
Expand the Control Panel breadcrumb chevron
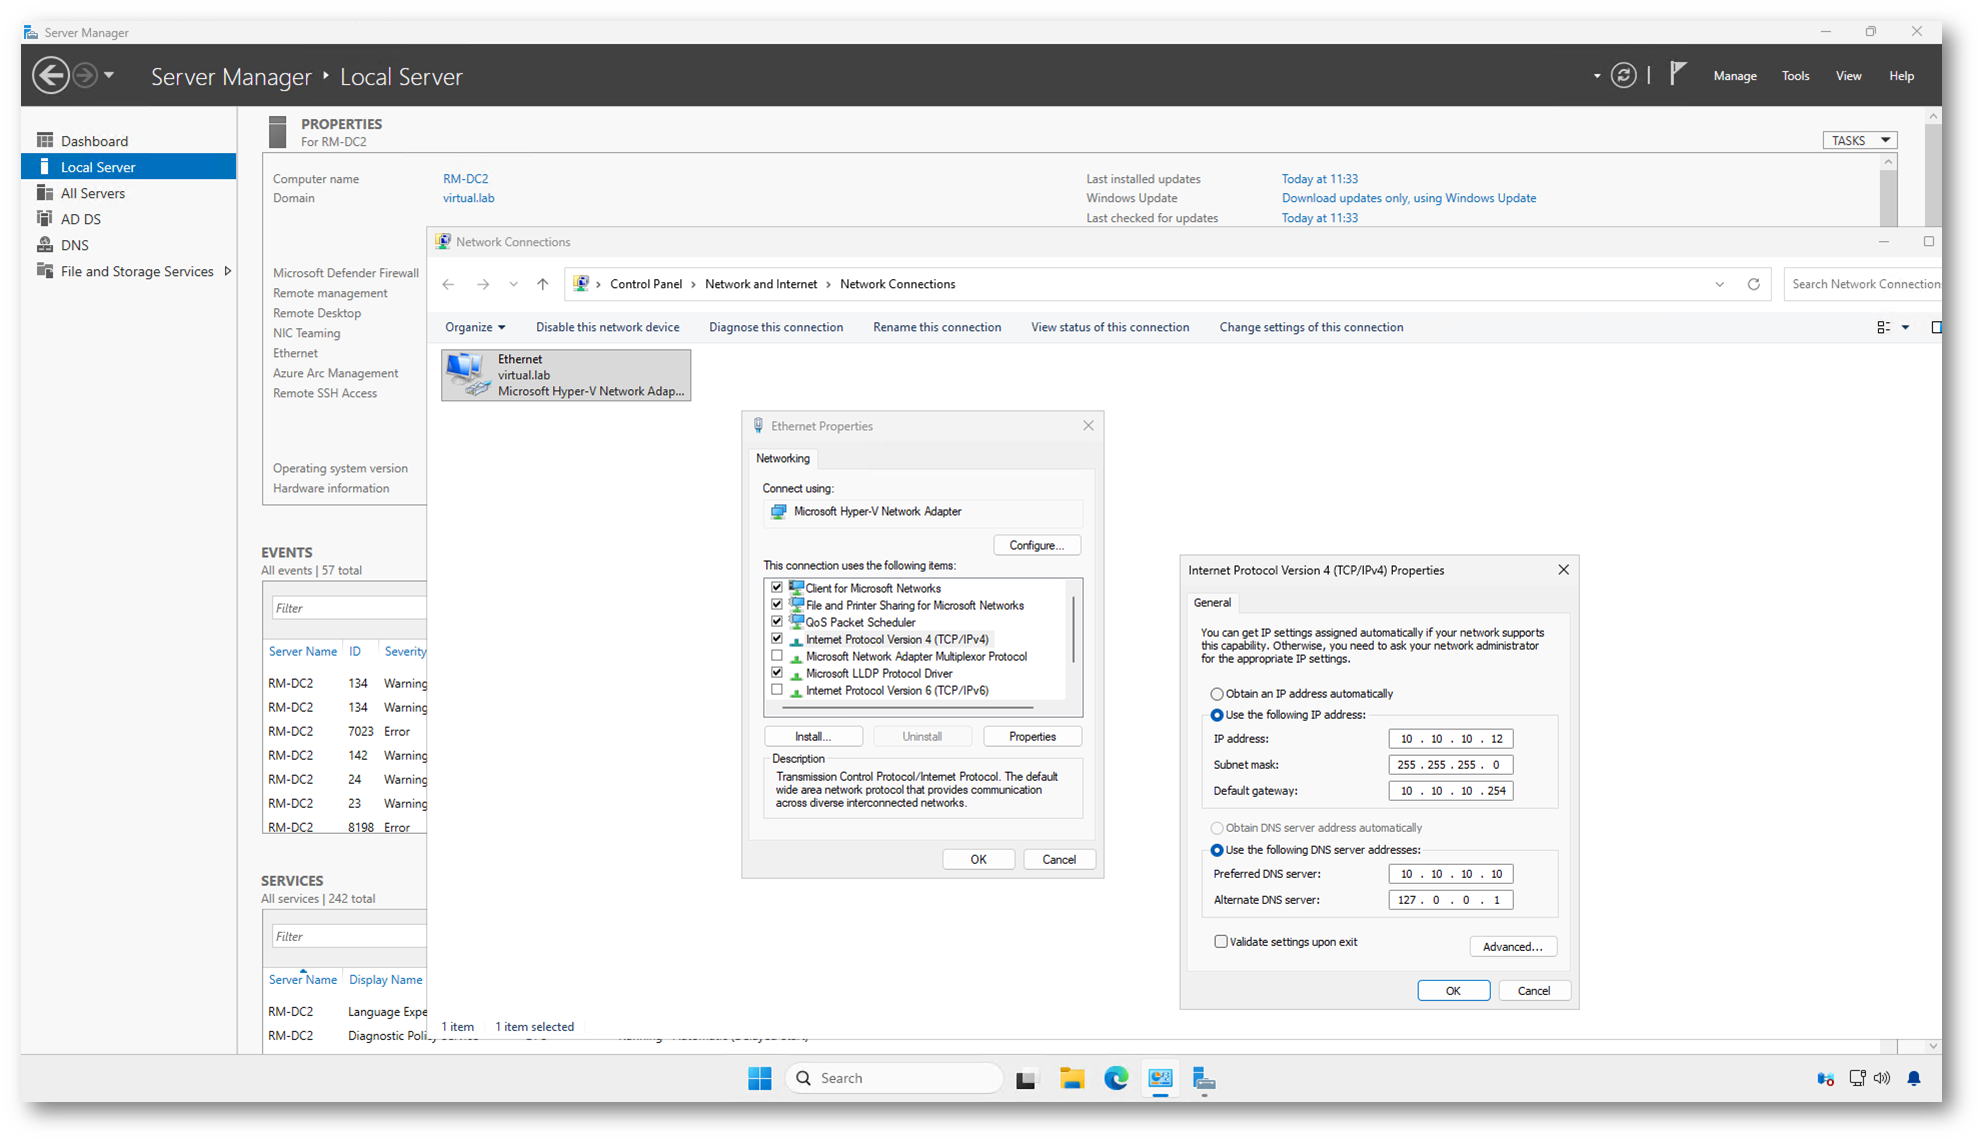tap(694, 284)
